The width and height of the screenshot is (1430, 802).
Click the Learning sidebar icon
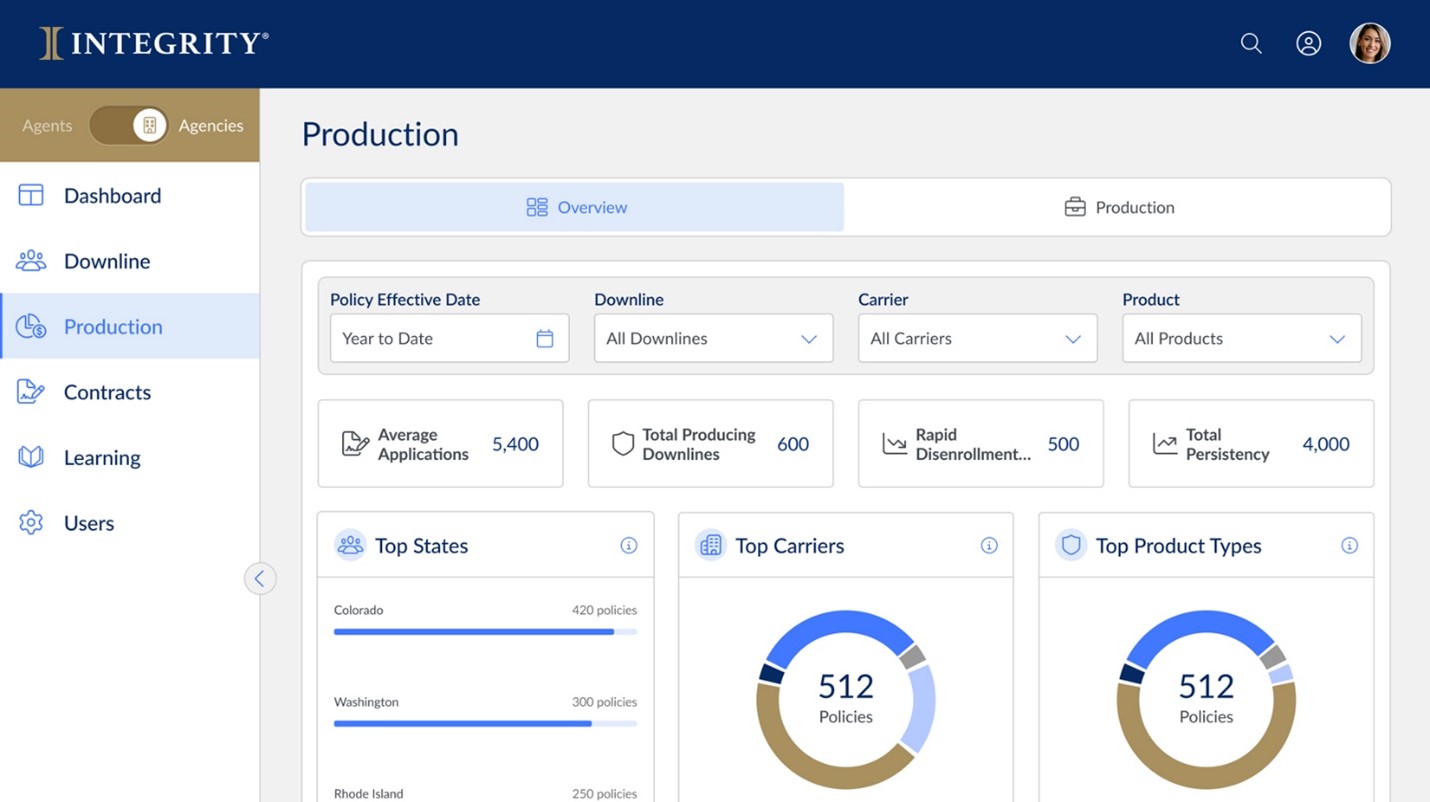click(31, 457)
